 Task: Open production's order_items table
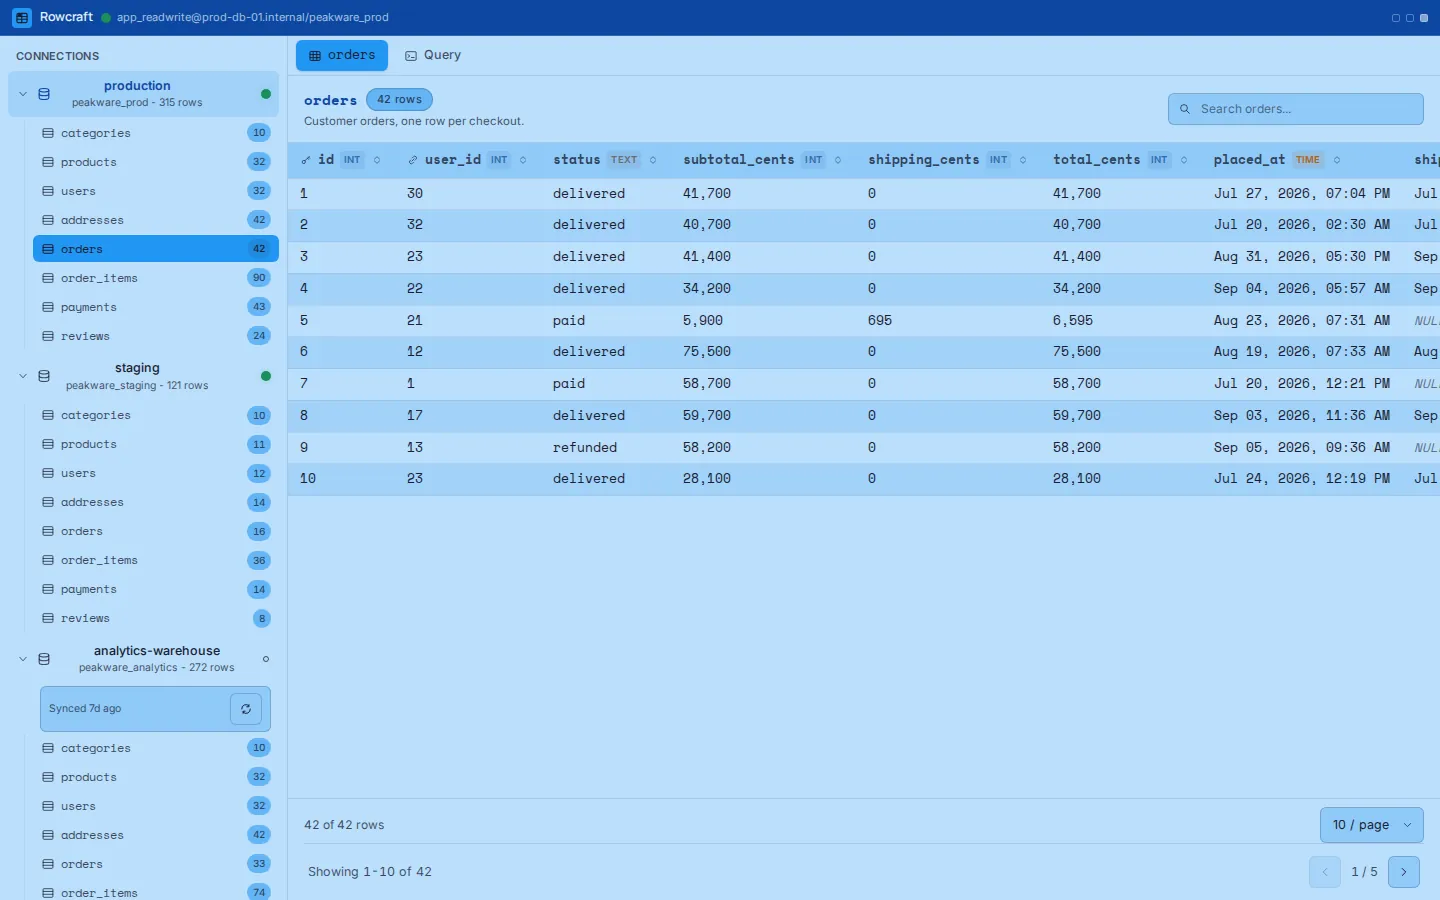click(156, 278)
